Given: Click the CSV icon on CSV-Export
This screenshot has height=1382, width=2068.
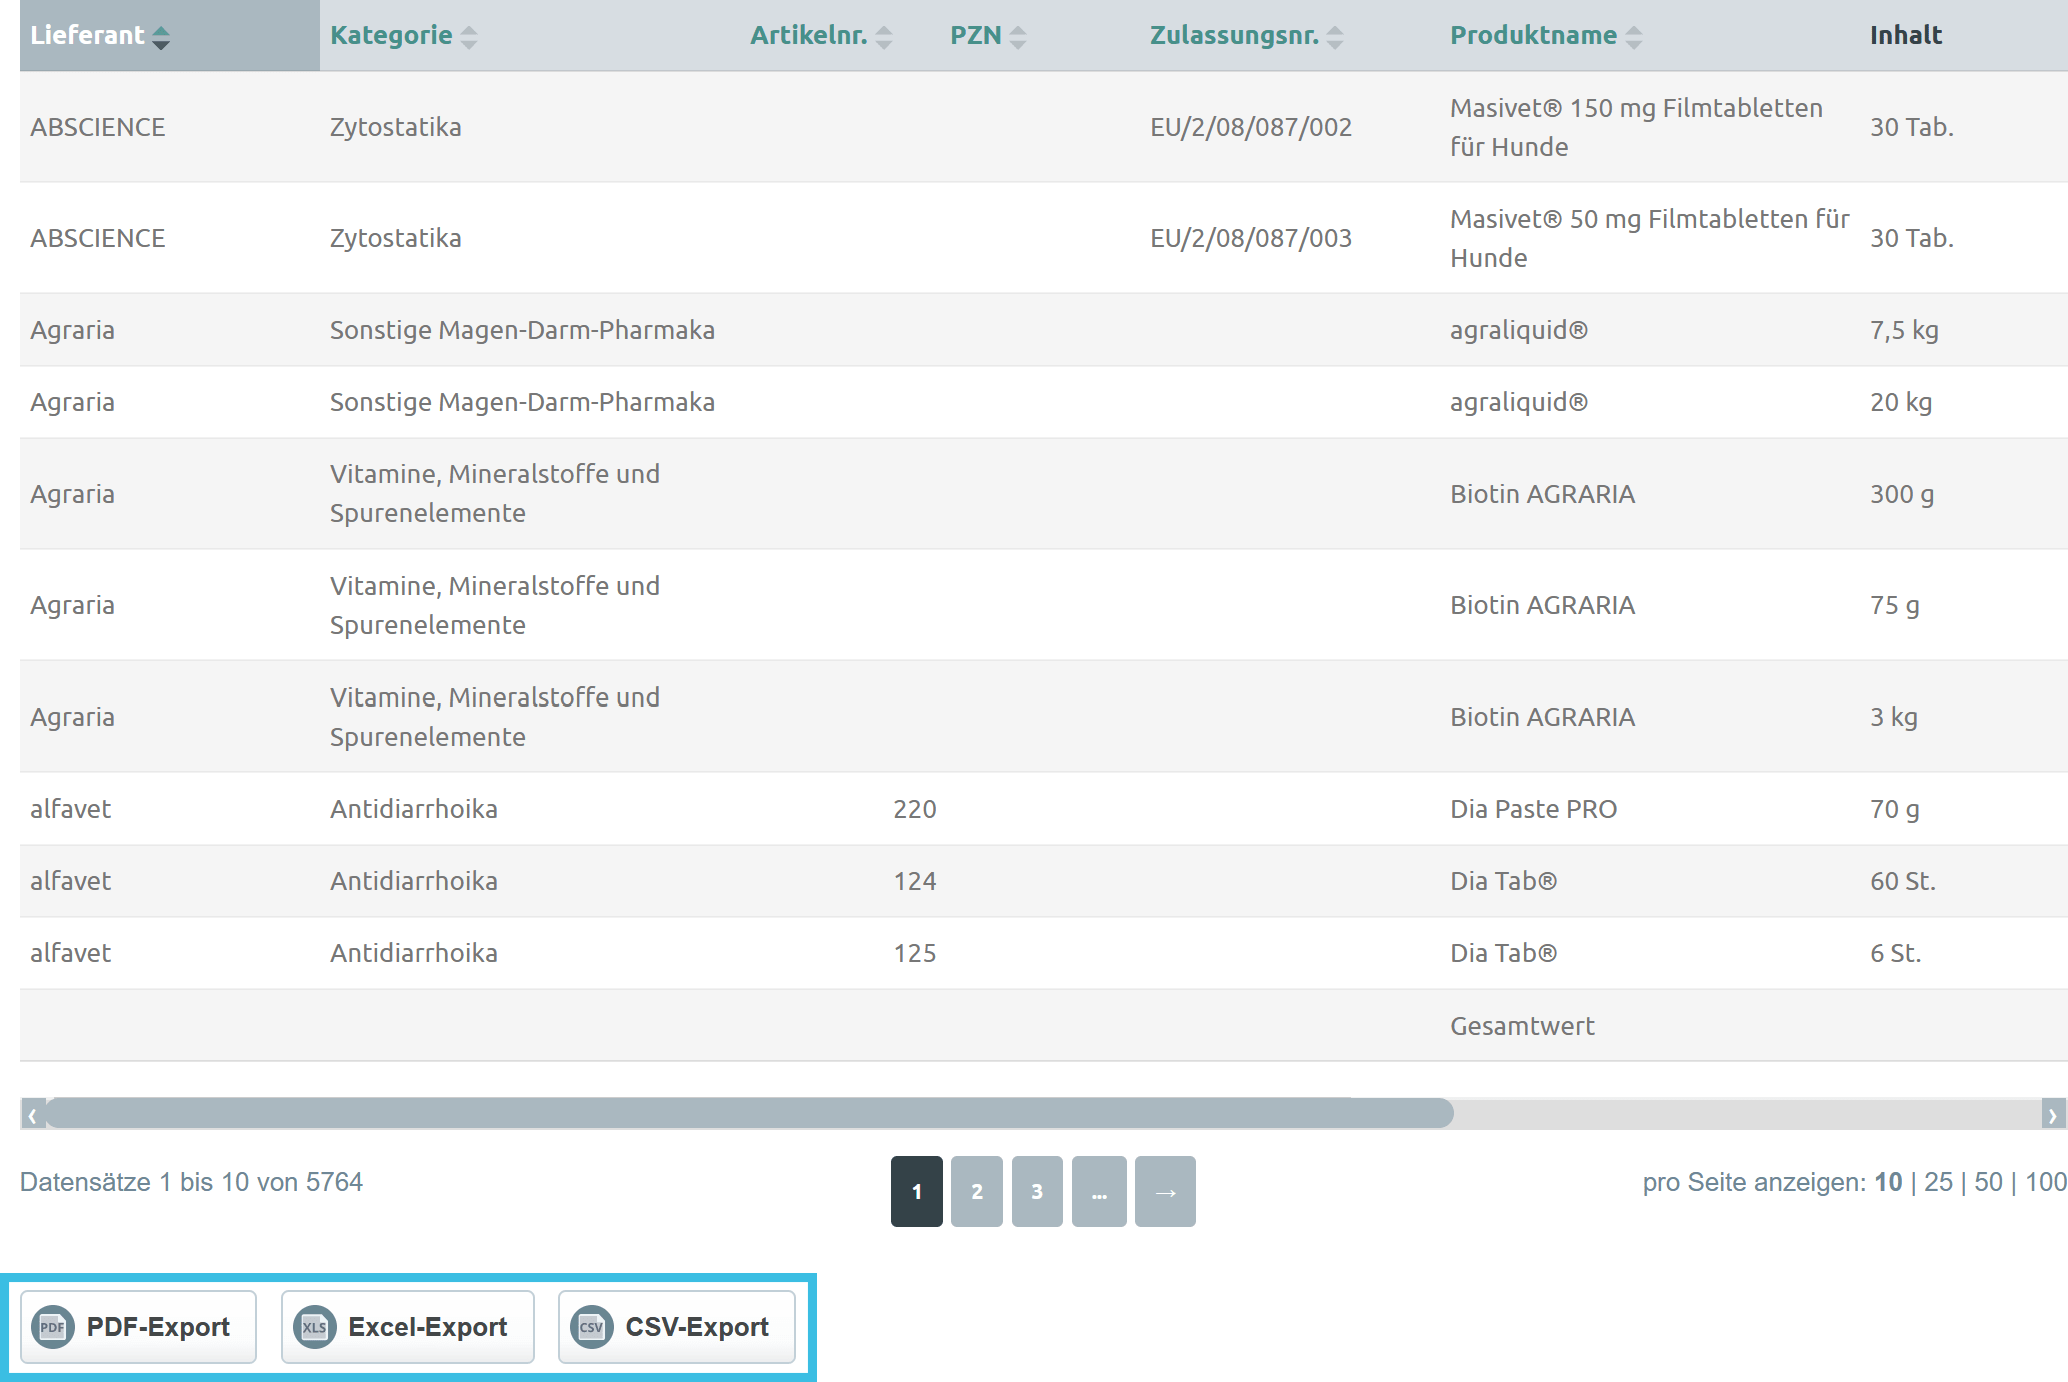Looking at the screenshot, I should point(591,1327).
